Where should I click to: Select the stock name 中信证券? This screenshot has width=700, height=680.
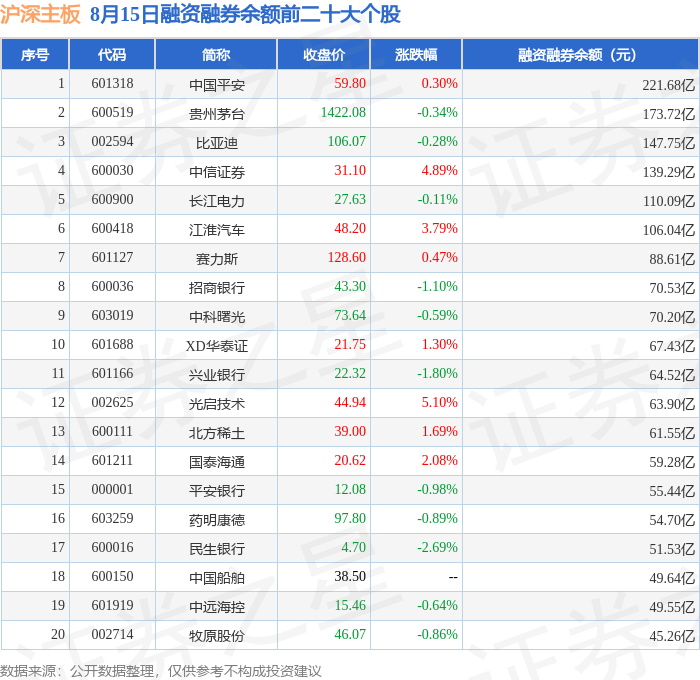tap(217, 172)
